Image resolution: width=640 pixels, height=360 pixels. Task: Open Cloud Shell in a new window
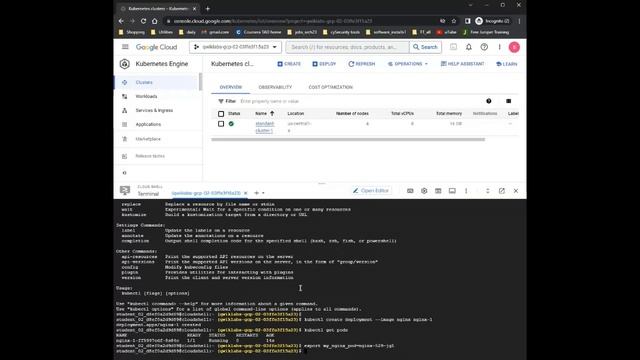[x=502, y=191]
